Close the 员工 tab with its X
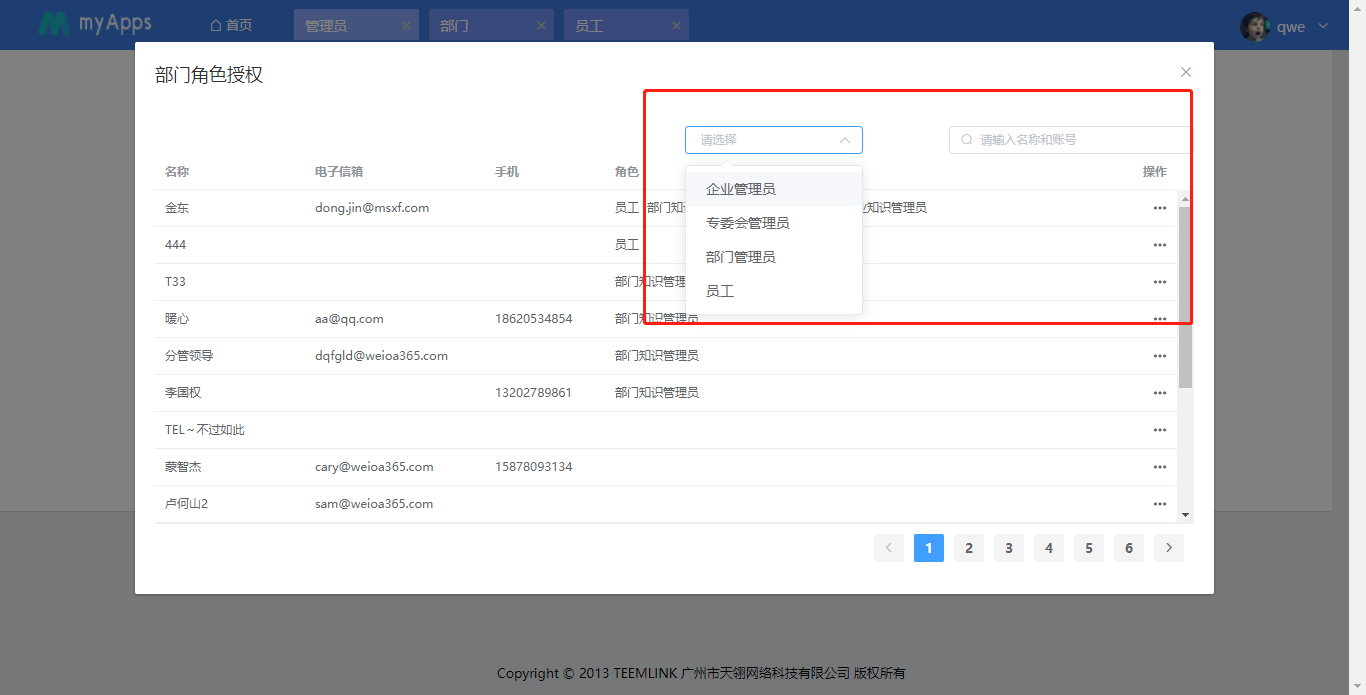 677,26
